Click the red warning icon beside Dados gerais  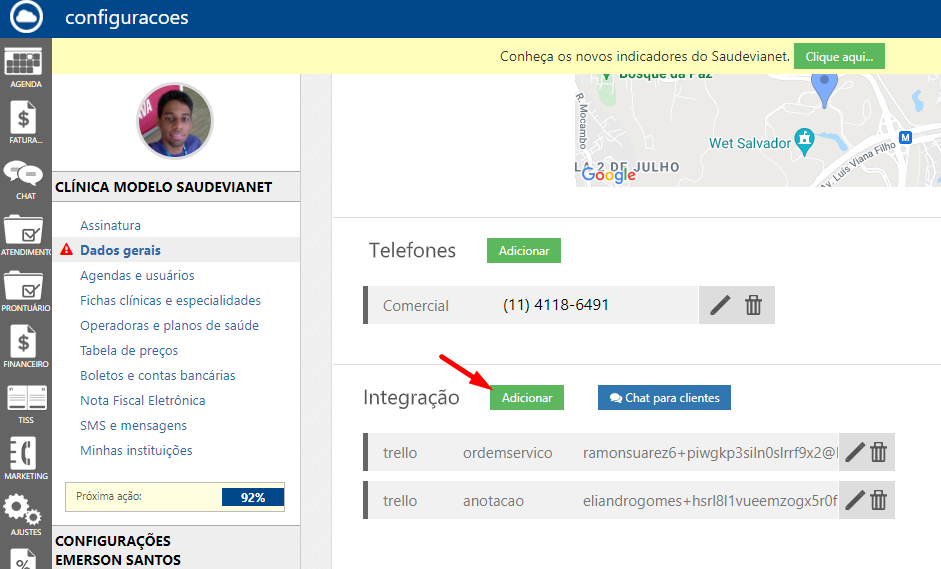(66, 250)
